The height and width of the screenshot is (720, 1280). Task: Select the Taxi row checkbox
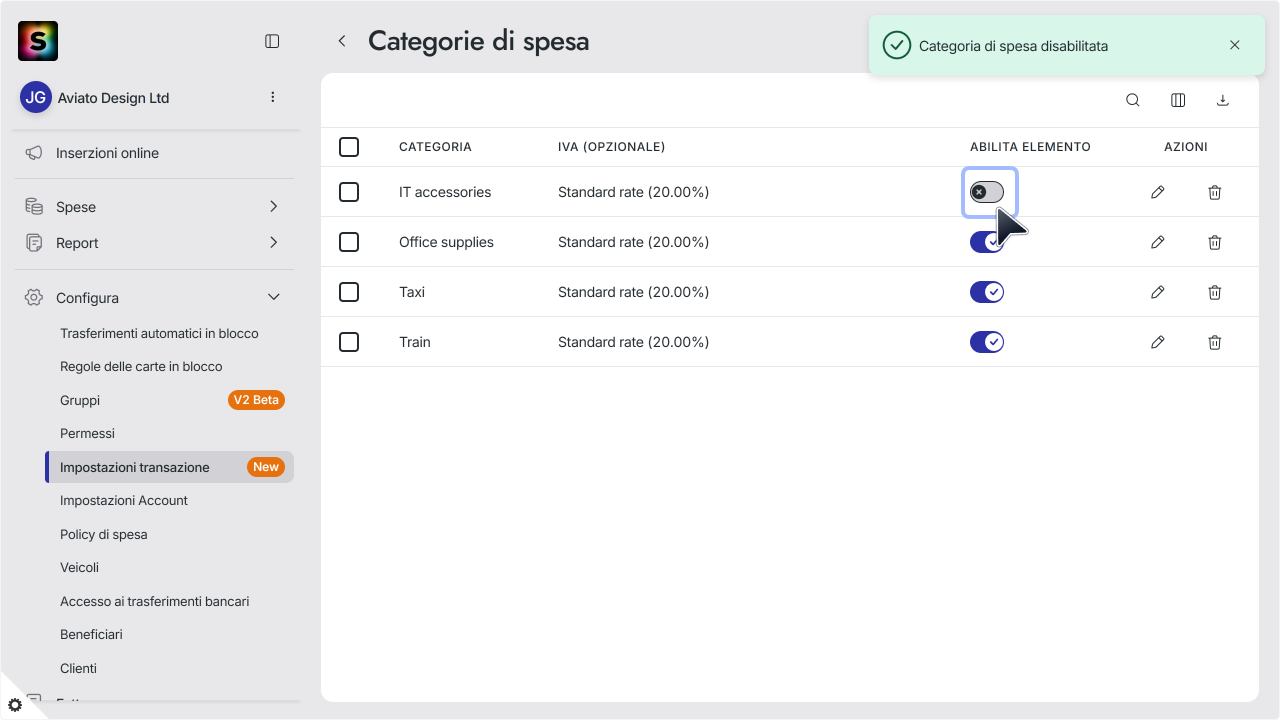coord(349,292)
